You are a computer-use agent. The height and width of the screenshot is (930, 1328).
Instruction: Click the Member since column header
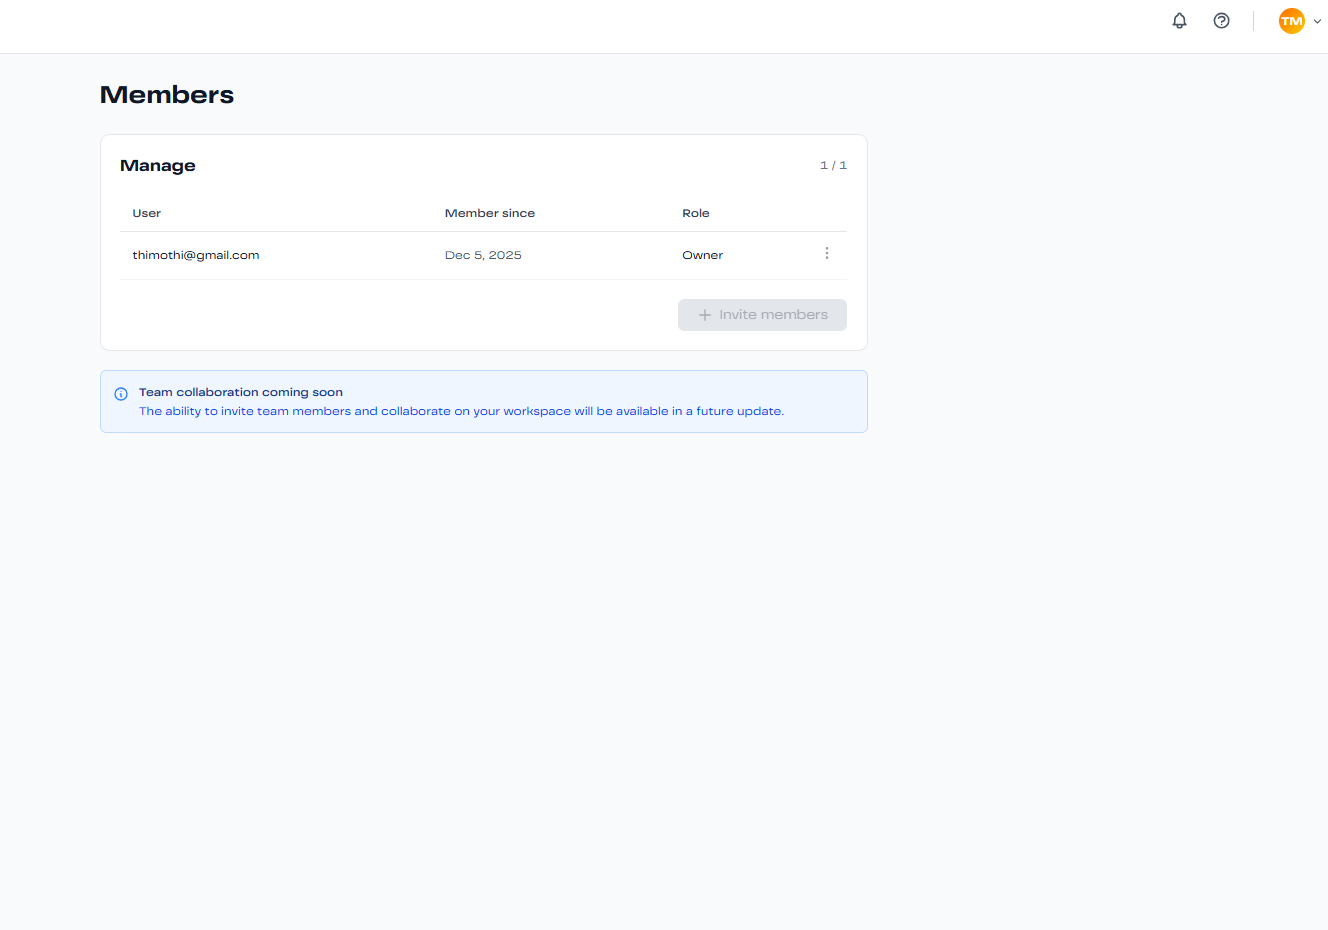[x=489, y=213]
